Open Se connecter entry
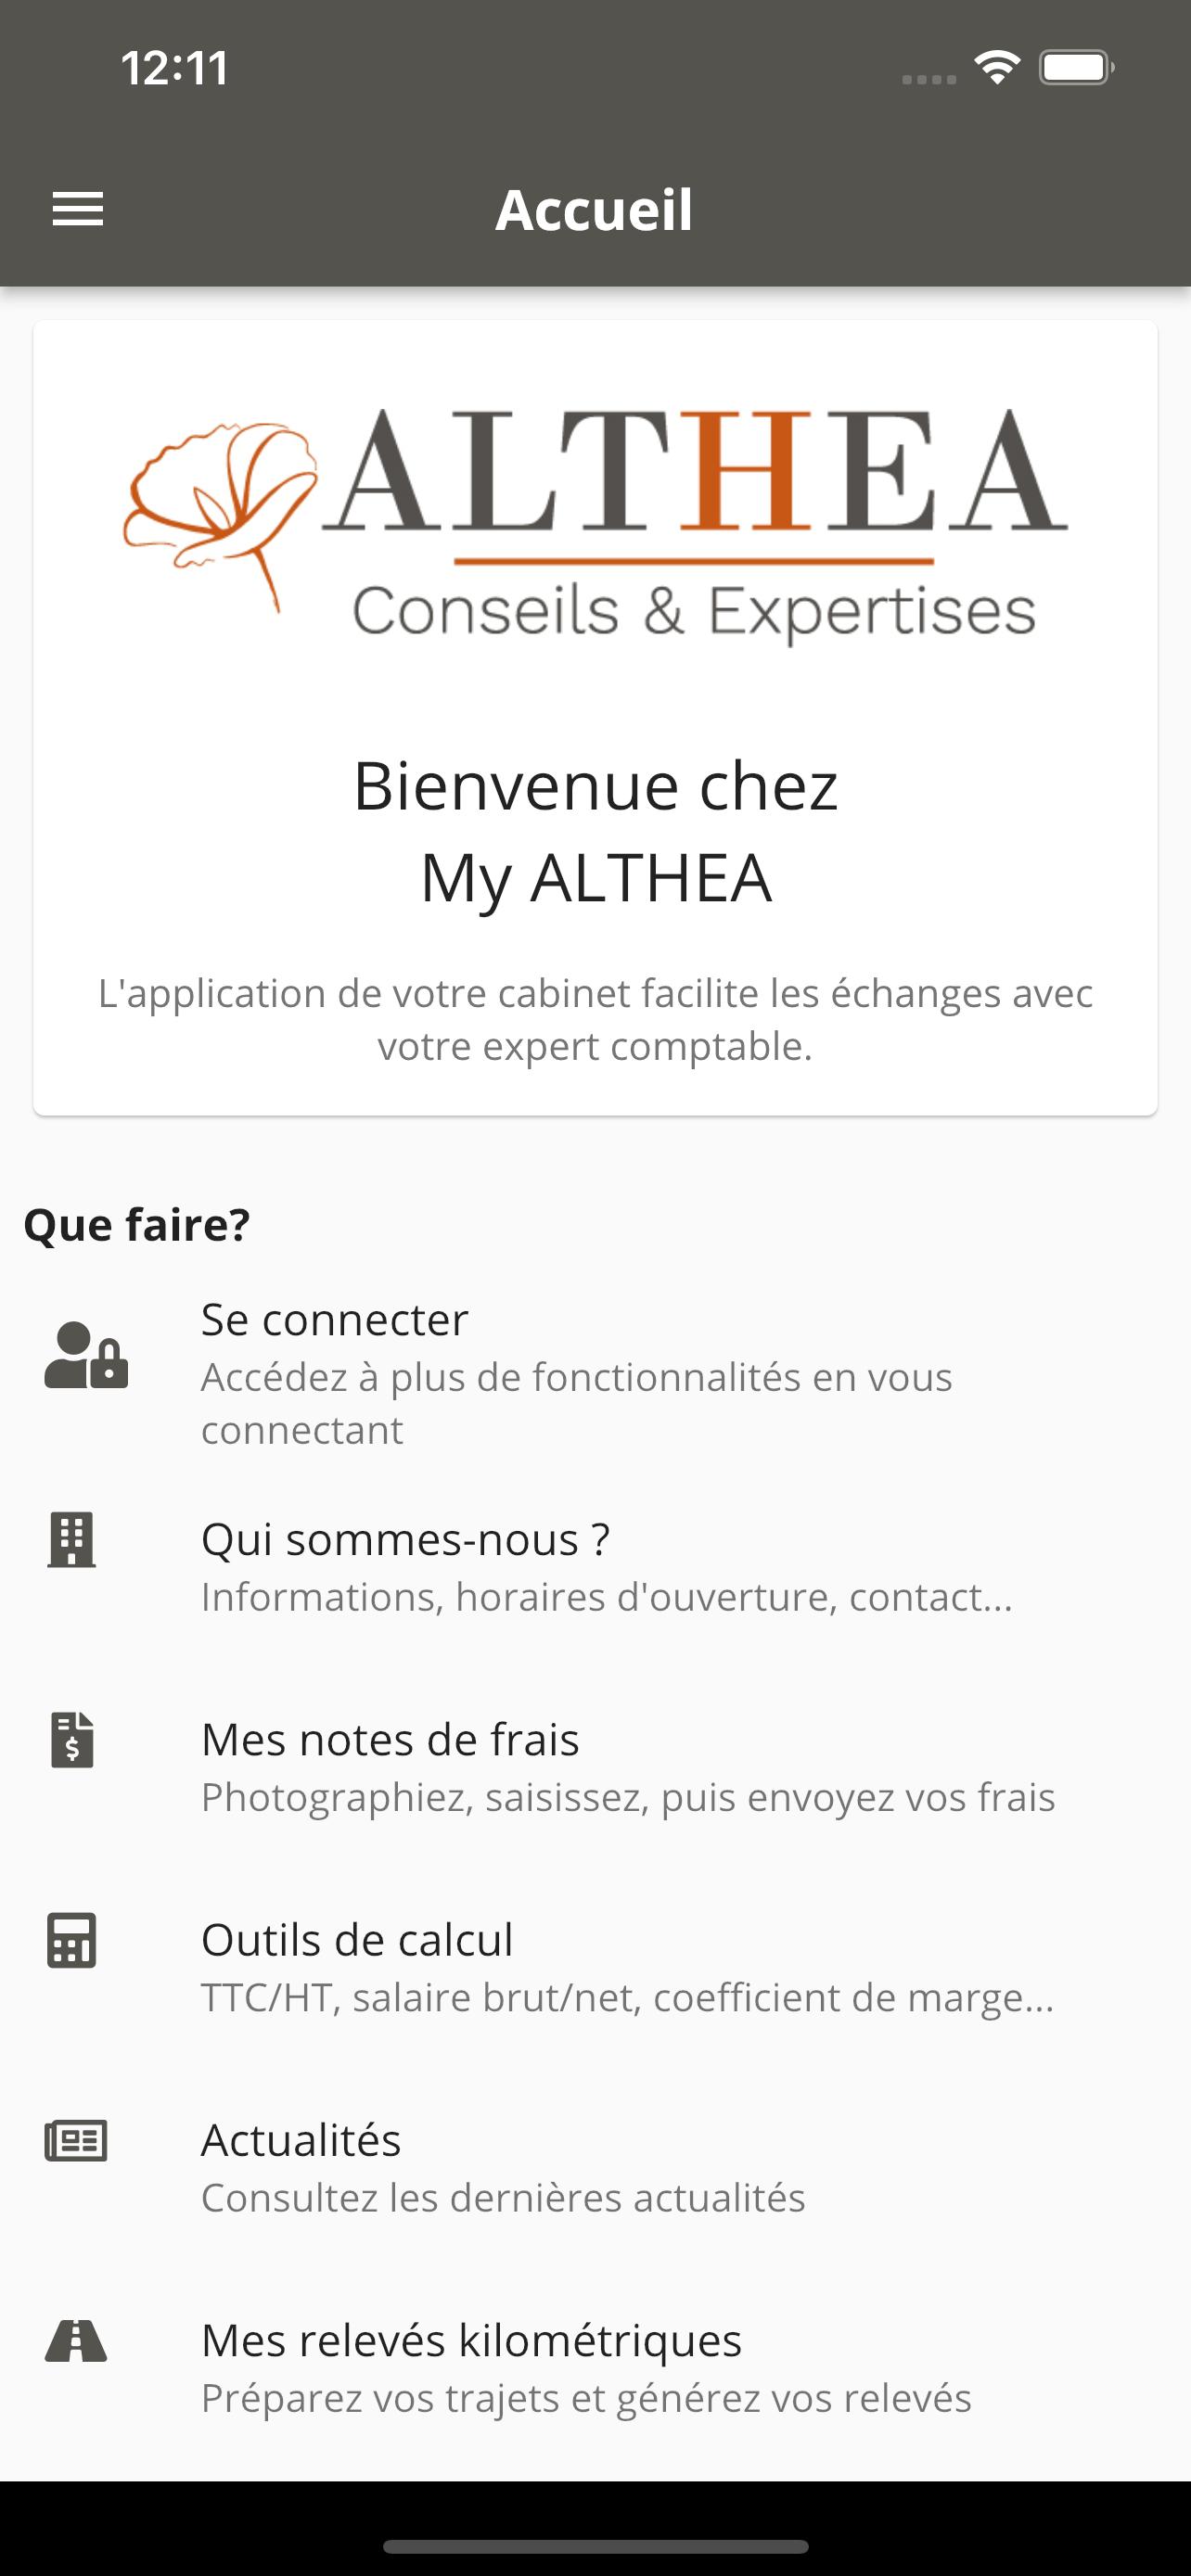 (x=595, y=1373)
